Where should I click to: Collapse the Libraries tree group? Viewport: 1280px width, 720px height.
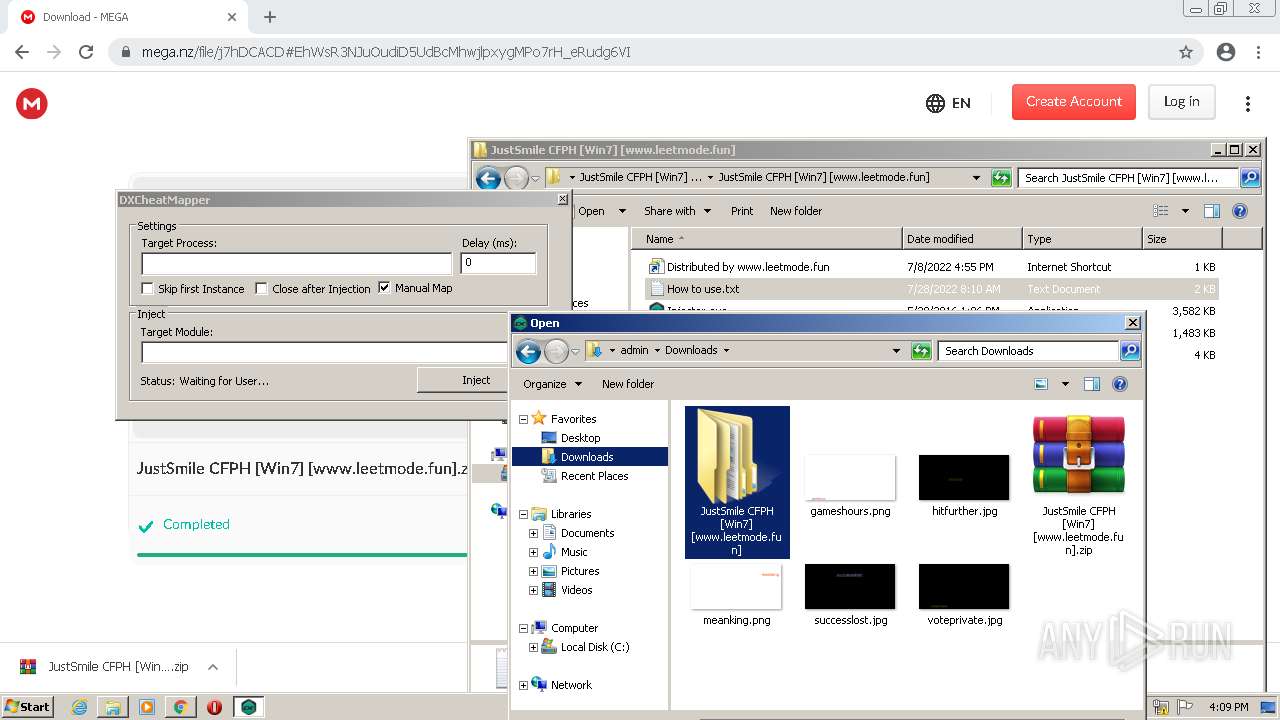tap(523, 514)
